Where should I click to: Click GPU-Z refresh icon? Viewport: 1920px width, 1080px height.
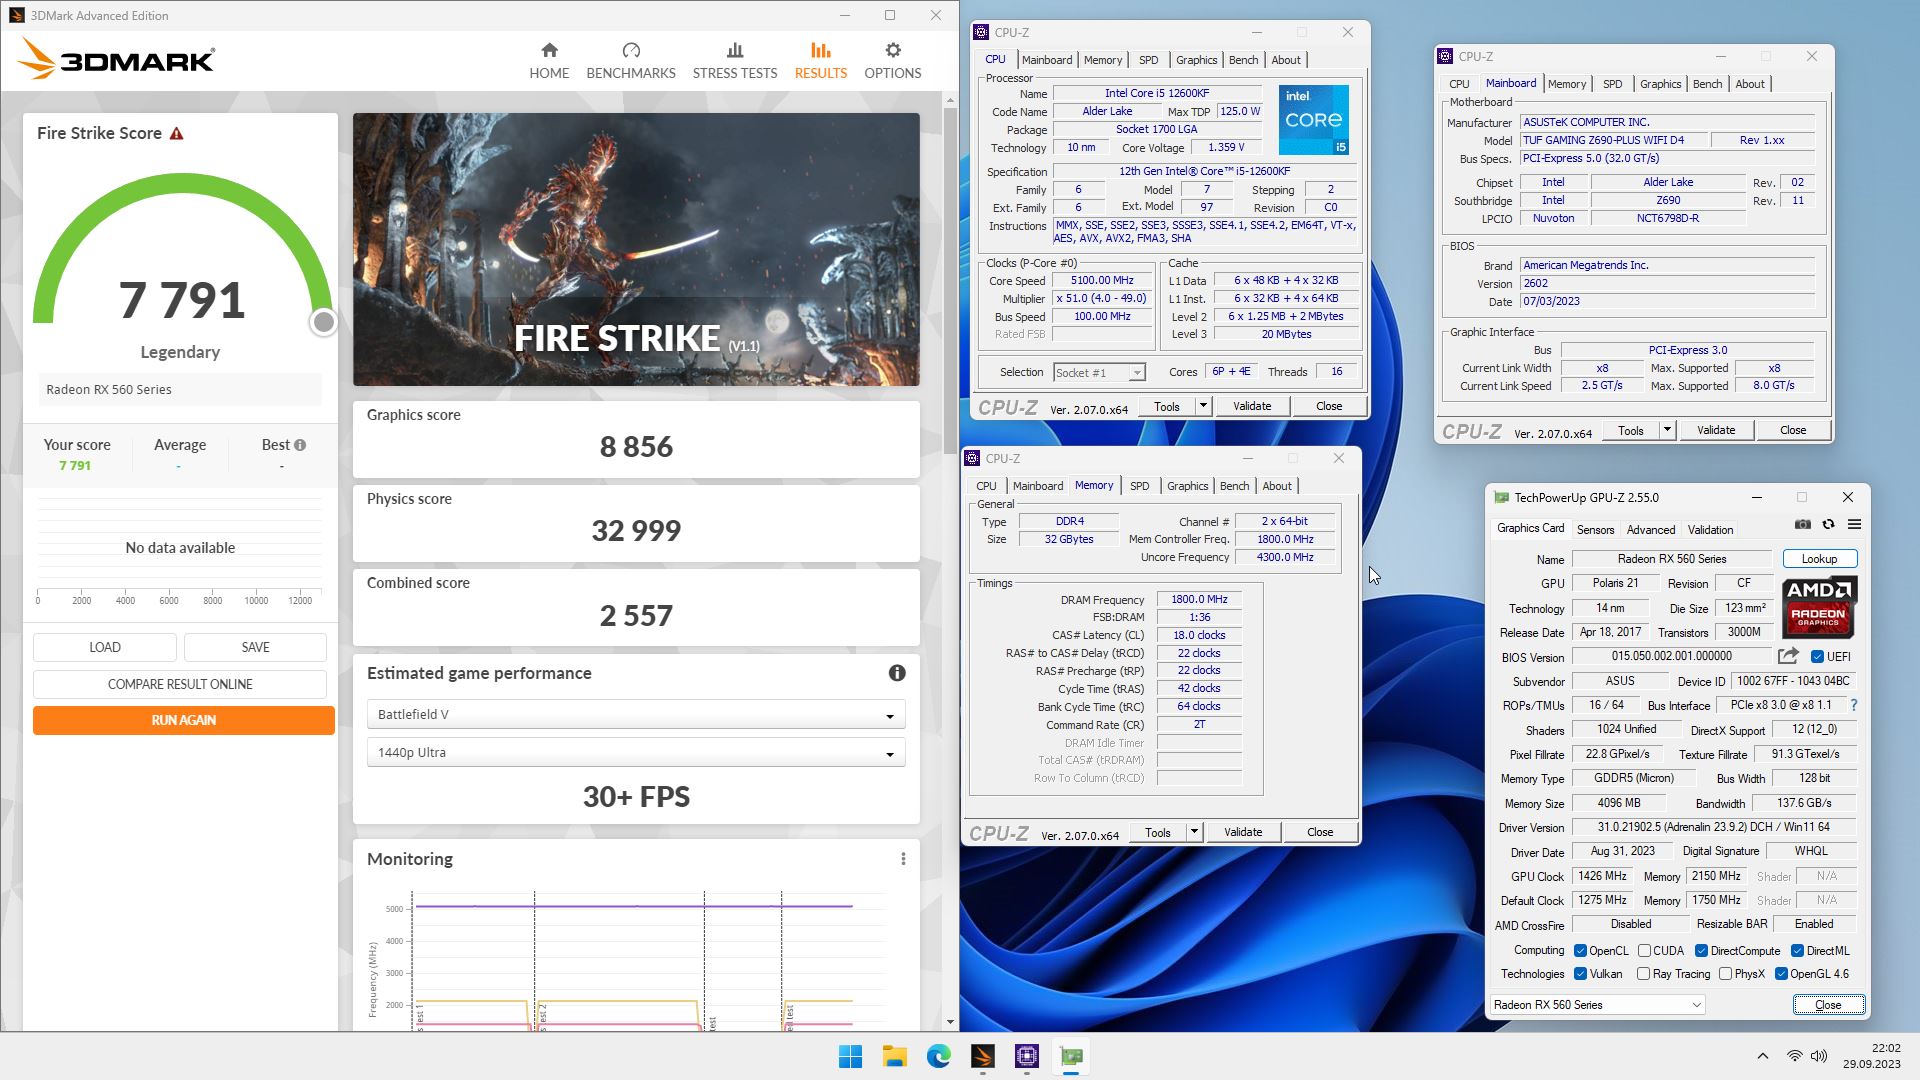(1828, 524)
